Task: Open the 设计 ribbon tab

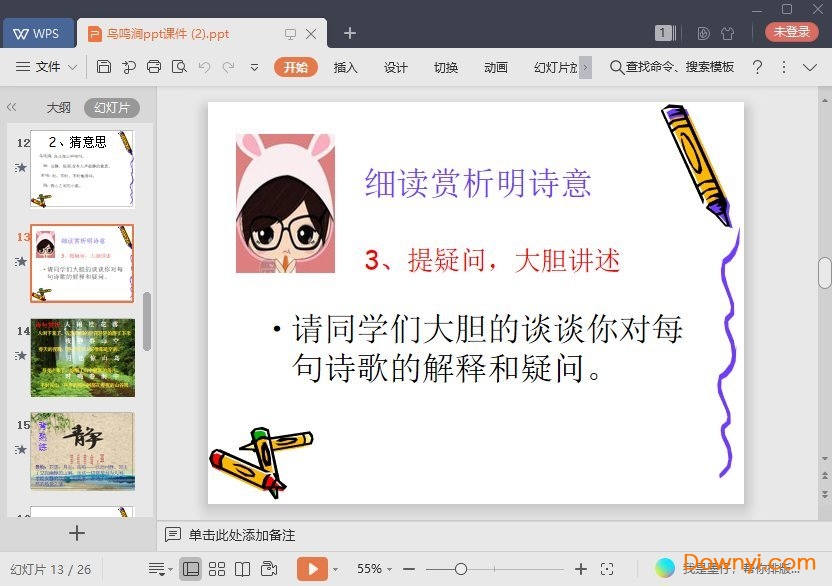Action: (x=396, y=67)
